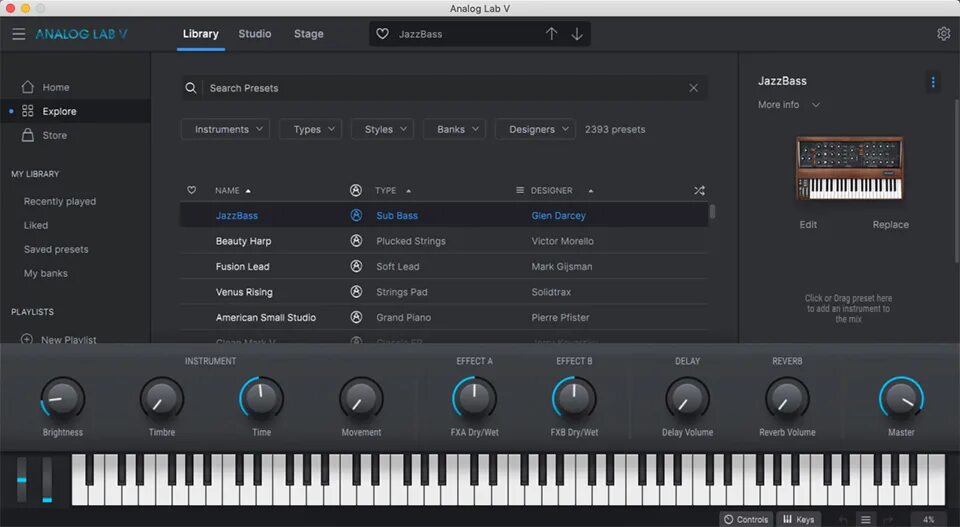Screen dimensions: 960x527
Task: Click the redo arrow in the bottom bar
Action: click(888, 520)
